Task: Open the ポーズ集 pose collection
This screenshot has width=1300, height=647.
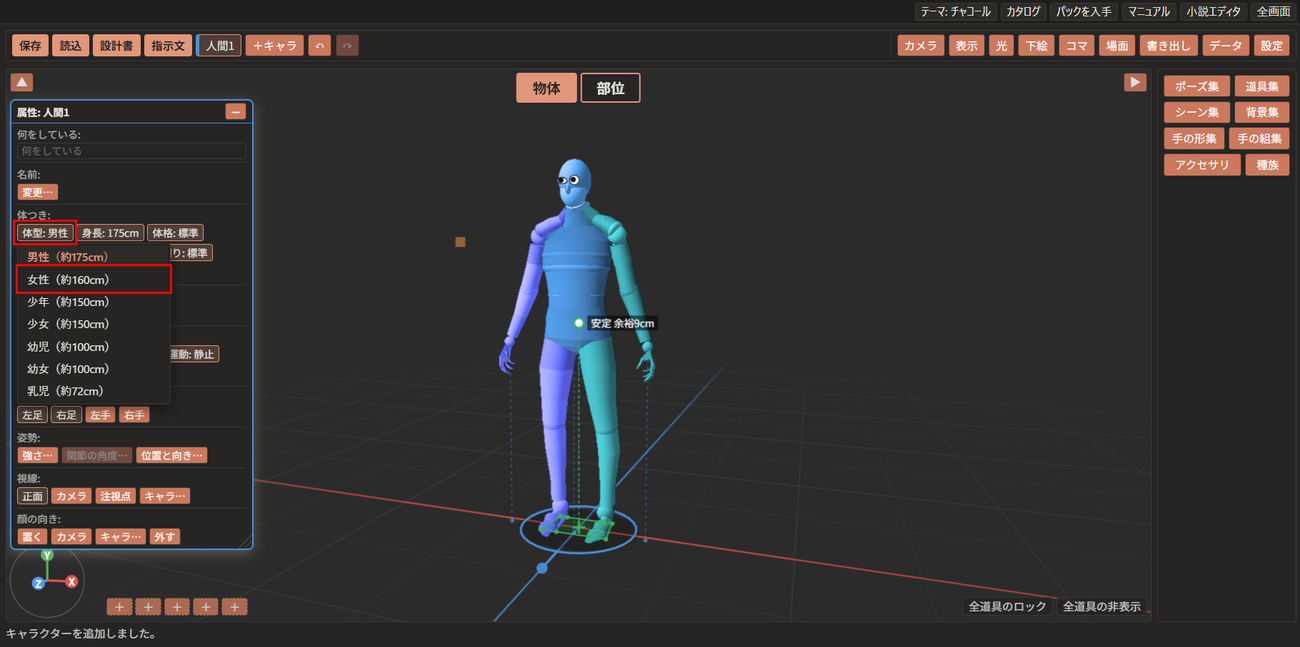Action: pos(1197,87)
